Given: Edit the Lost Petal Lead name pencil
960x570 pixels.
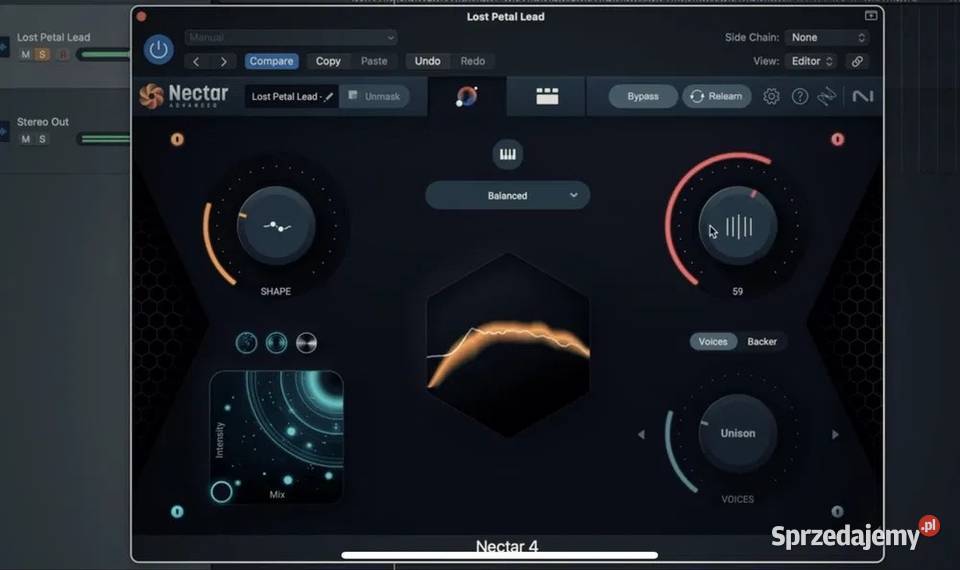Looking at the screenshot, I should 329,97.
